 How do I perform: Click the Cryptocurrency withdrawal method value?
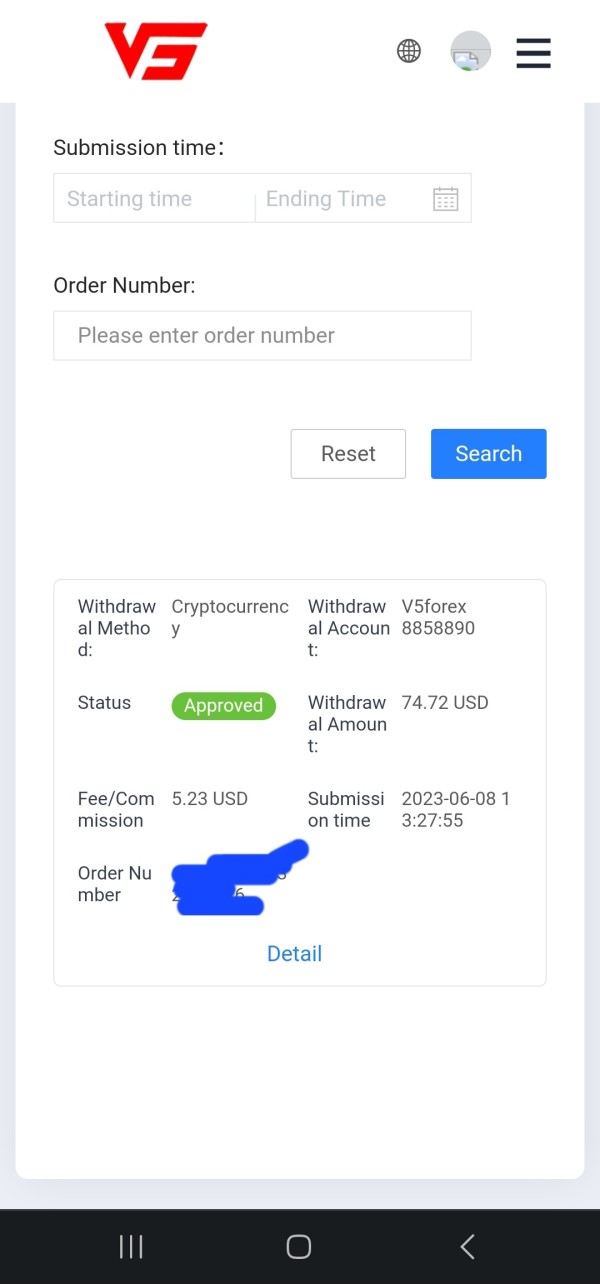(x=229, y=618)
